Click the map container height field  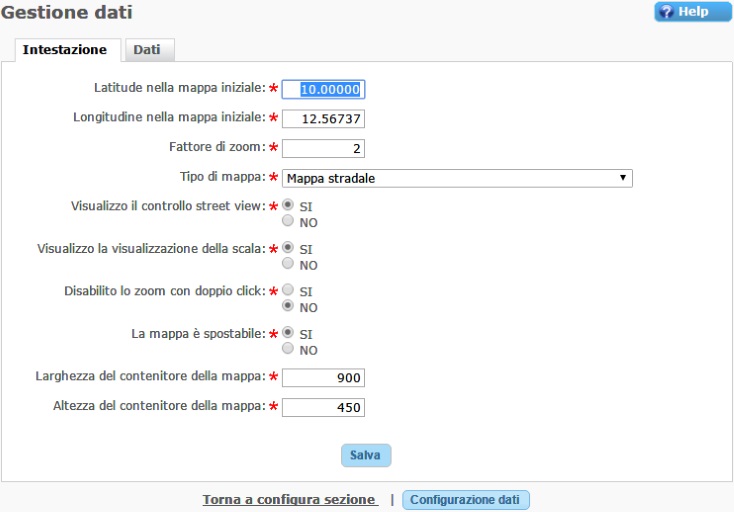(323, 407)
